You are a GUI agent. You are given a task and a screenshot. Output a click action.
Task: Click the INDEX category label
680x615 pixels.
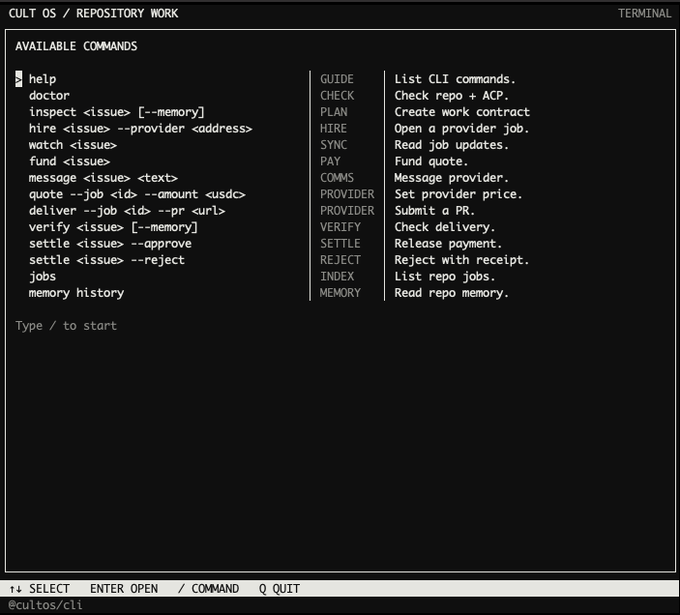pyautogui.click(x=337, y=277)
